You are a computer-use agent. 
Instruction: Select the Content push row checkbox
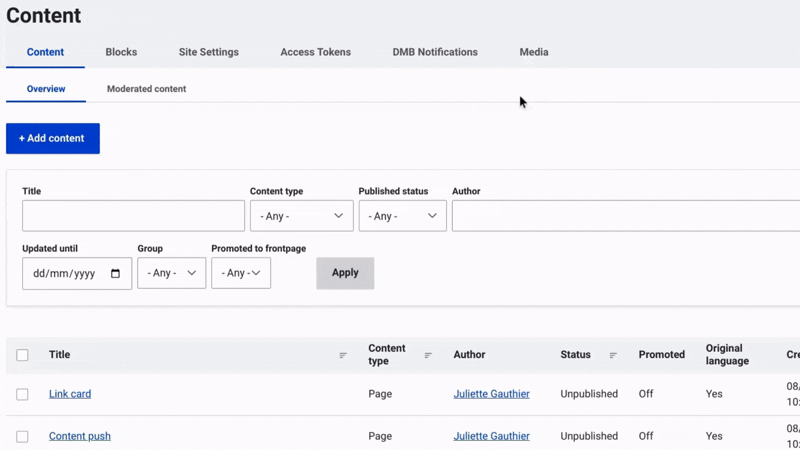click(22, 437)
